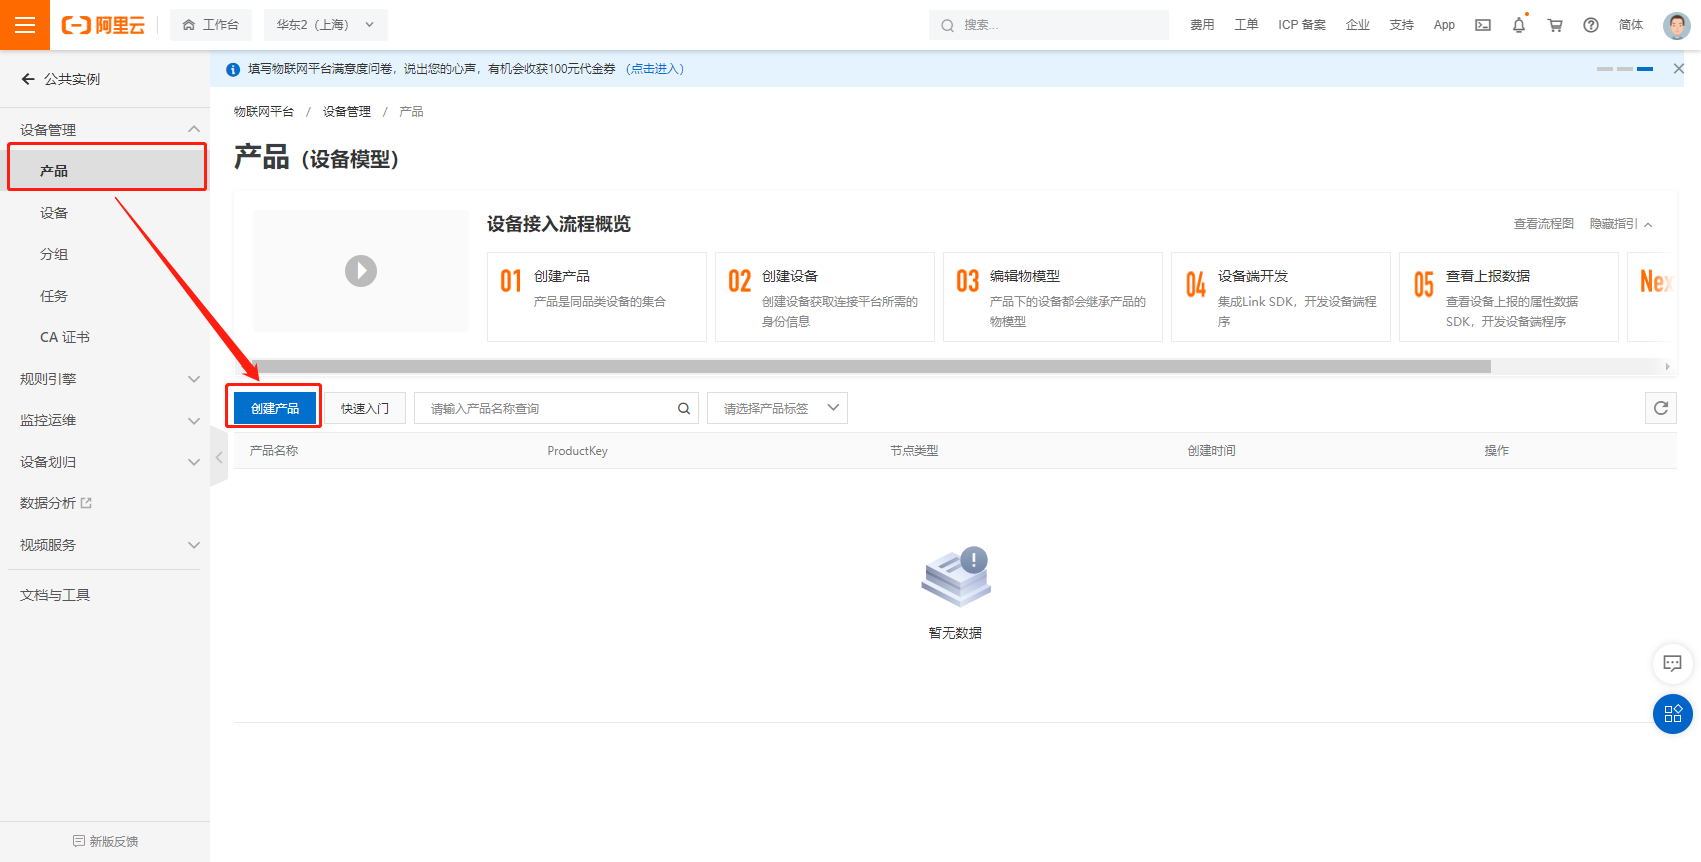1701x862 pixels.
Task: Click the ProductKey column header
Action: (577, 451)
